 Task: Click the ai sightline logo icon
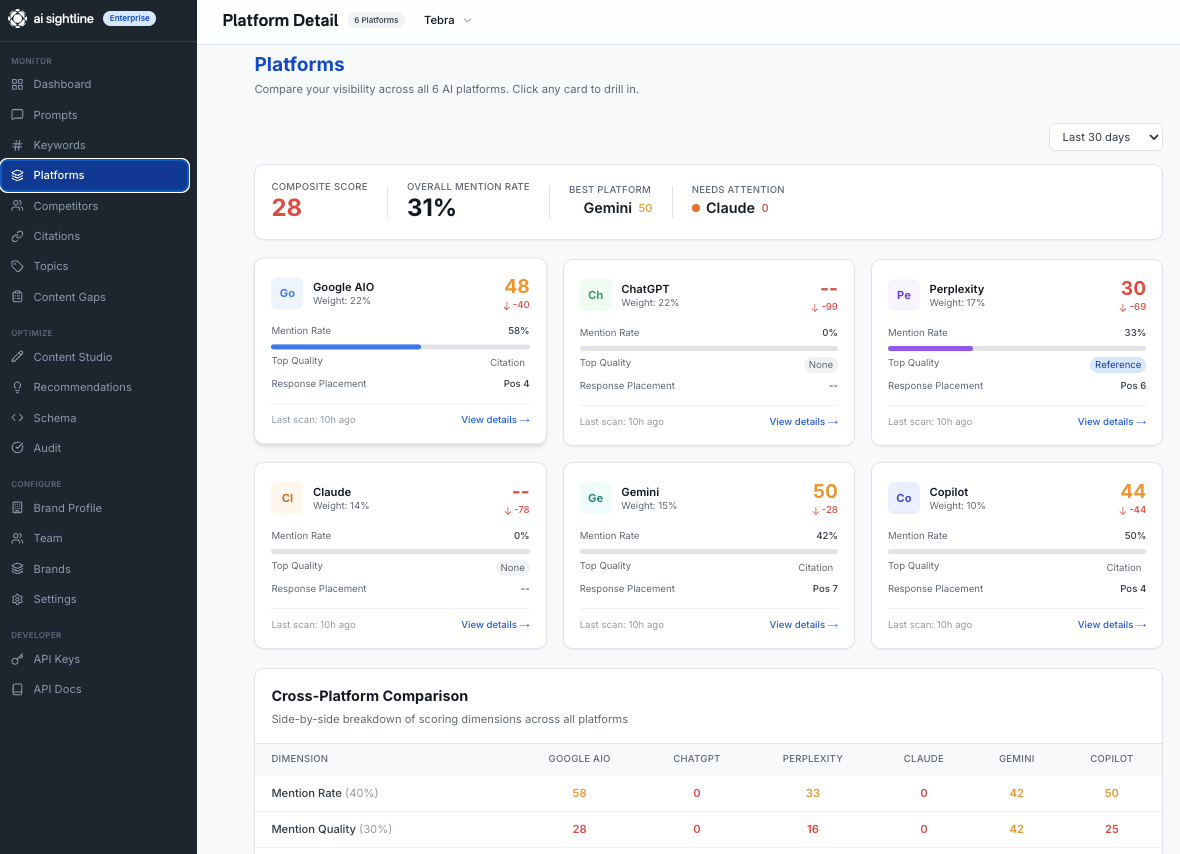[18, 19]
